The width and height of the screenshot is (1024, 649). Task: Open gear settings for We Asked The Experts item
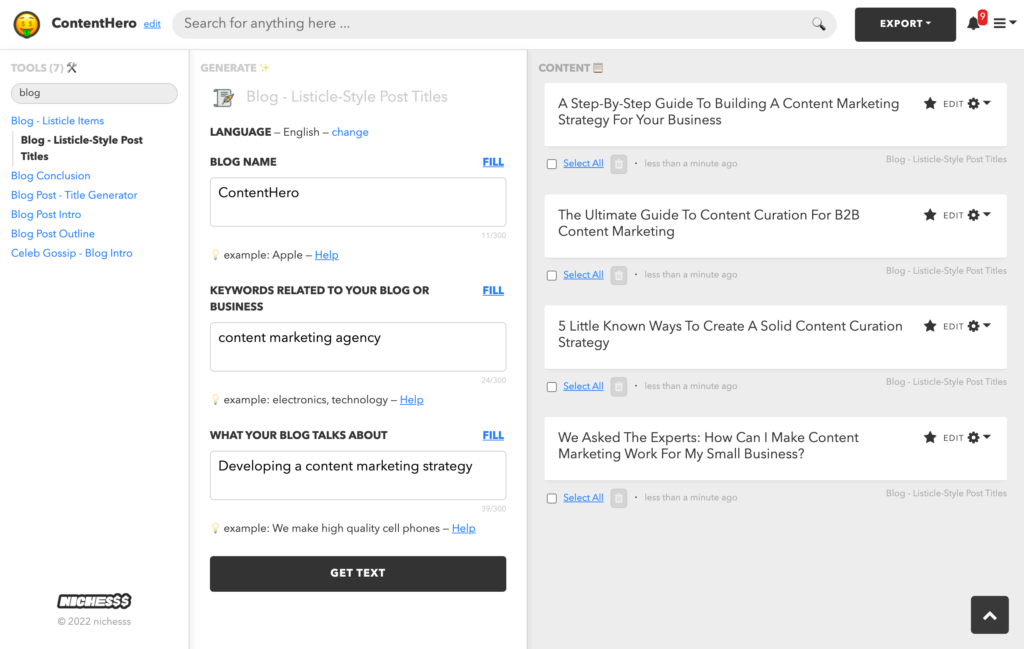[979, 437]
